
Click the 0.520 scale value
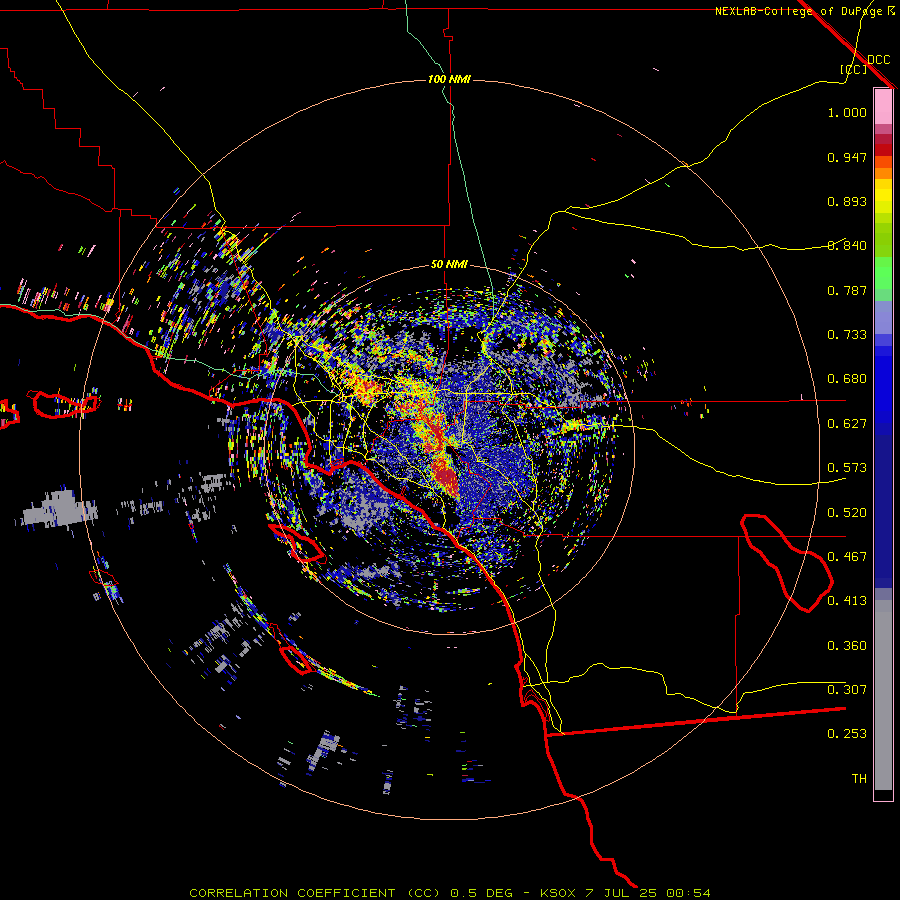click(847, 513)
